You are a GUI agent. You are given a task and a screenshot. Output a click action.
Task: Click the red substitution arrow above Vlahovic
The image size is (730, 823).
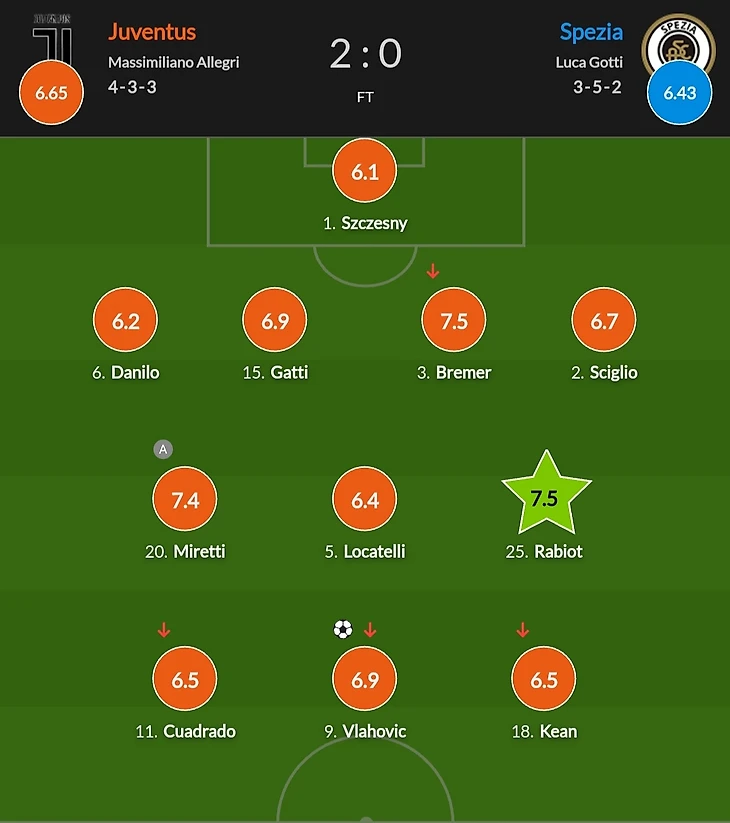point(370,630)
